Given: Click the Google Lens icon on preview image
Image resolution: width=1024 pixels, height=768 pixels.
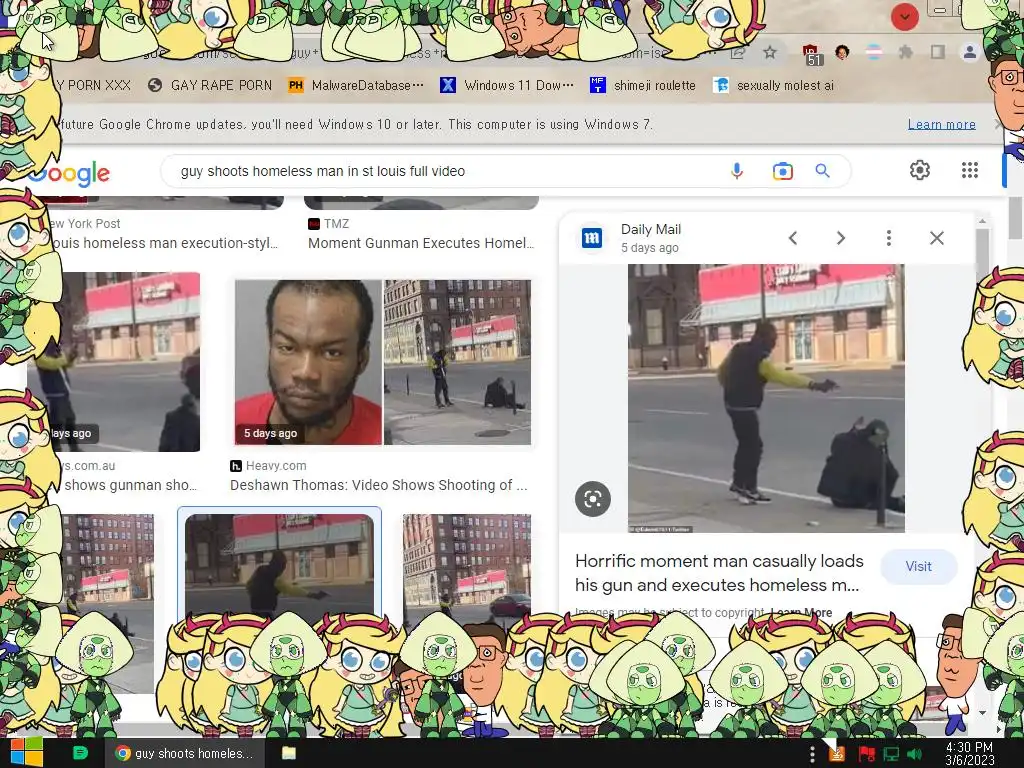Looking at the screenshot, I should click(593, 499).
